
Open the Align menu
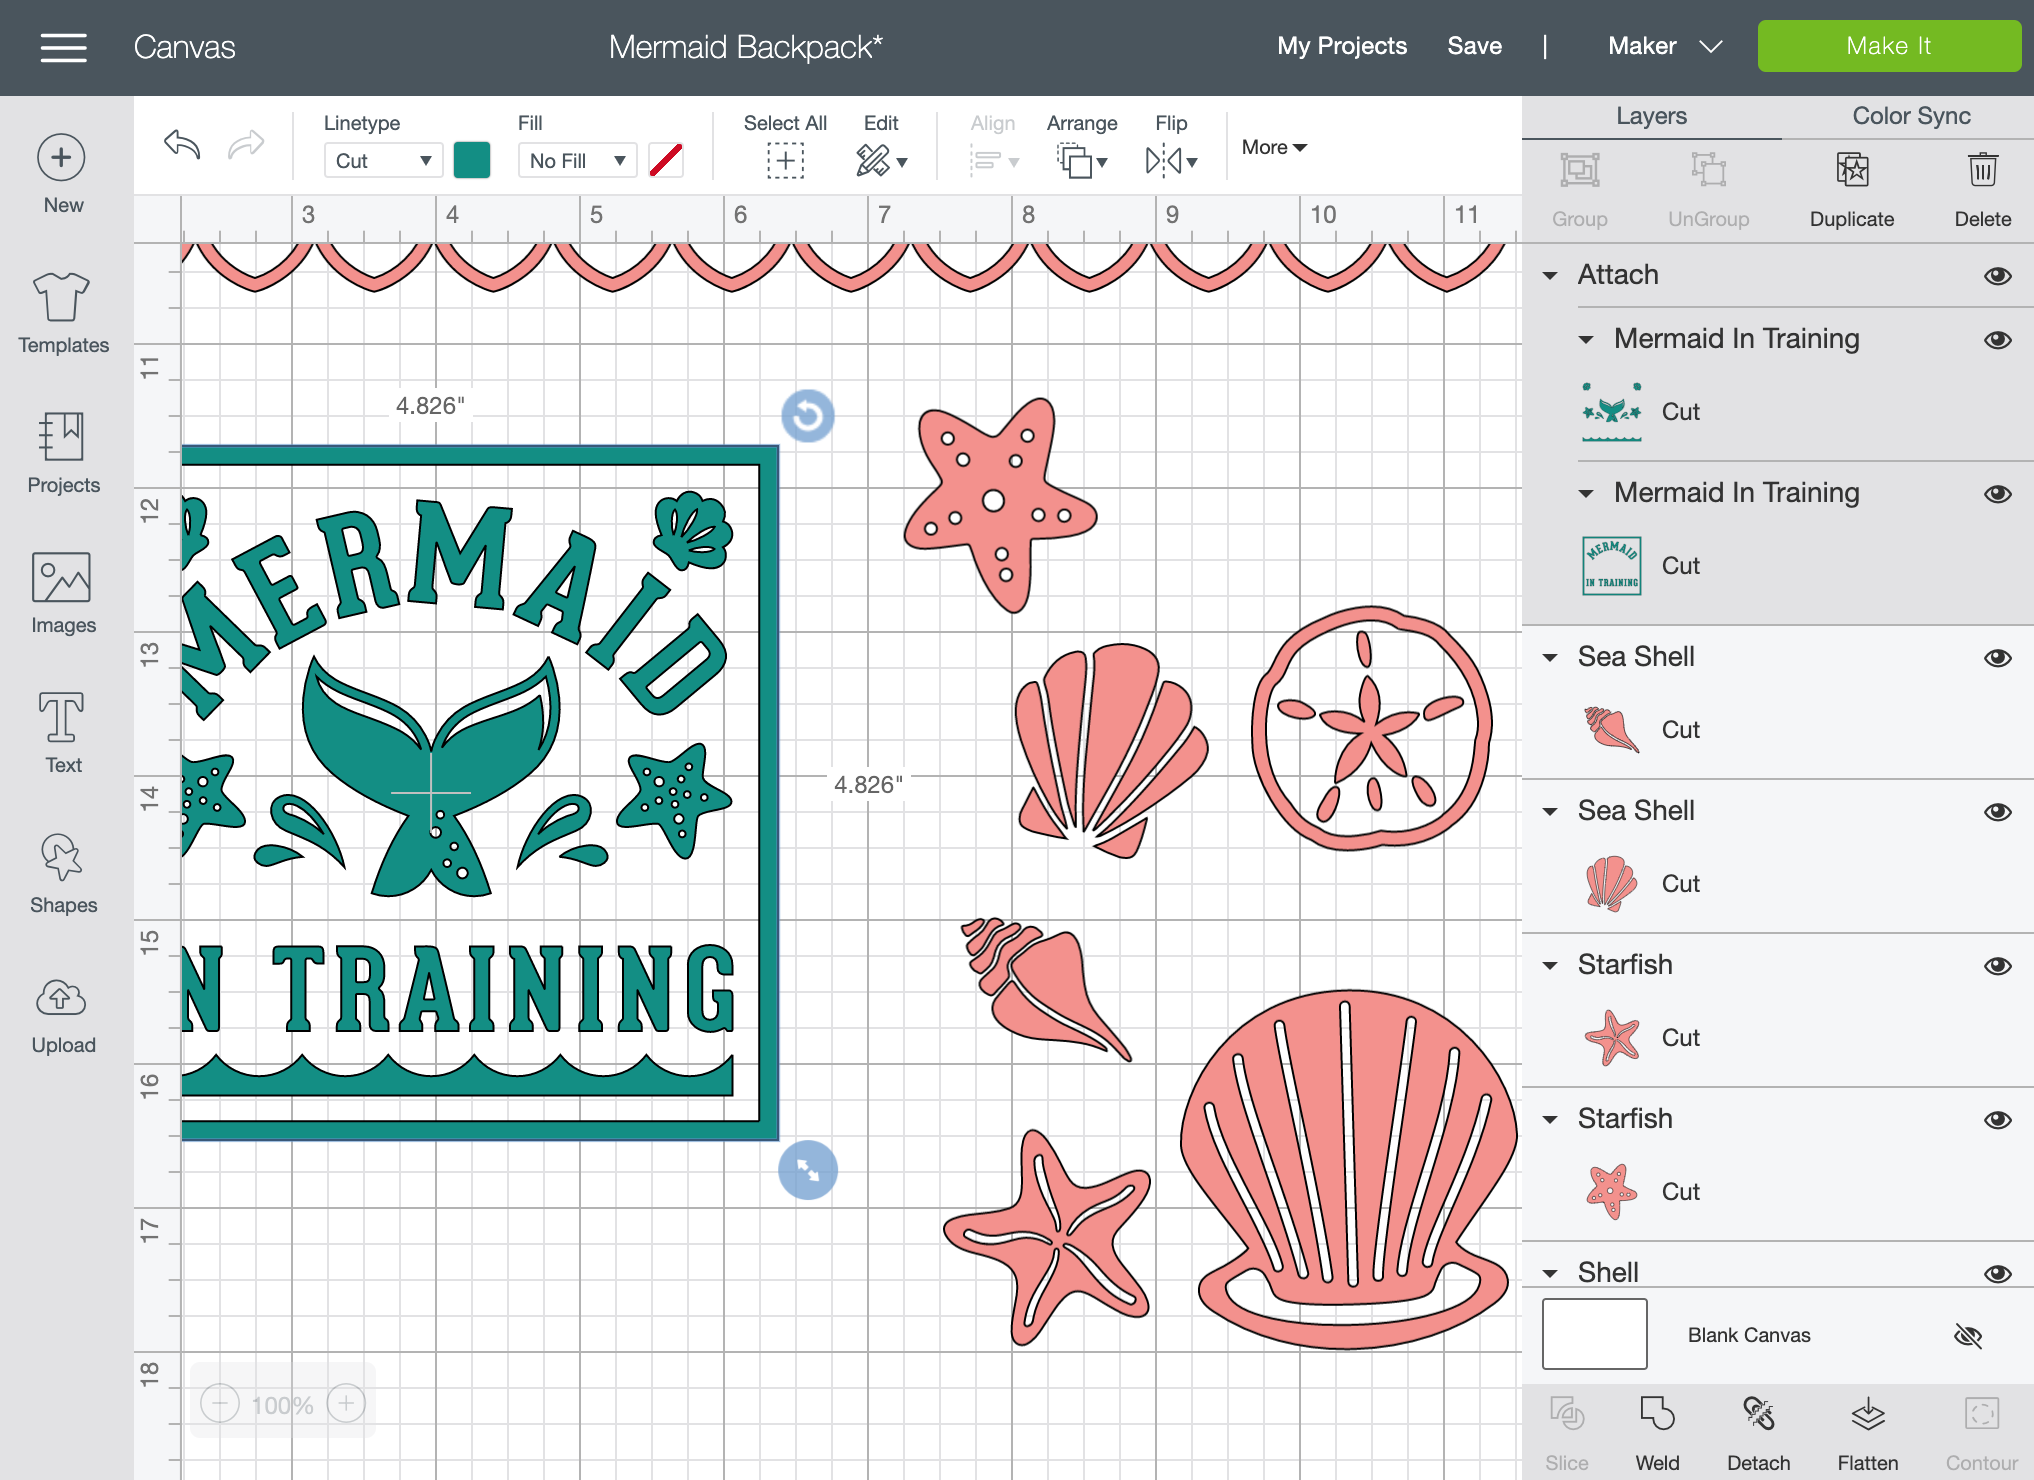993,145
